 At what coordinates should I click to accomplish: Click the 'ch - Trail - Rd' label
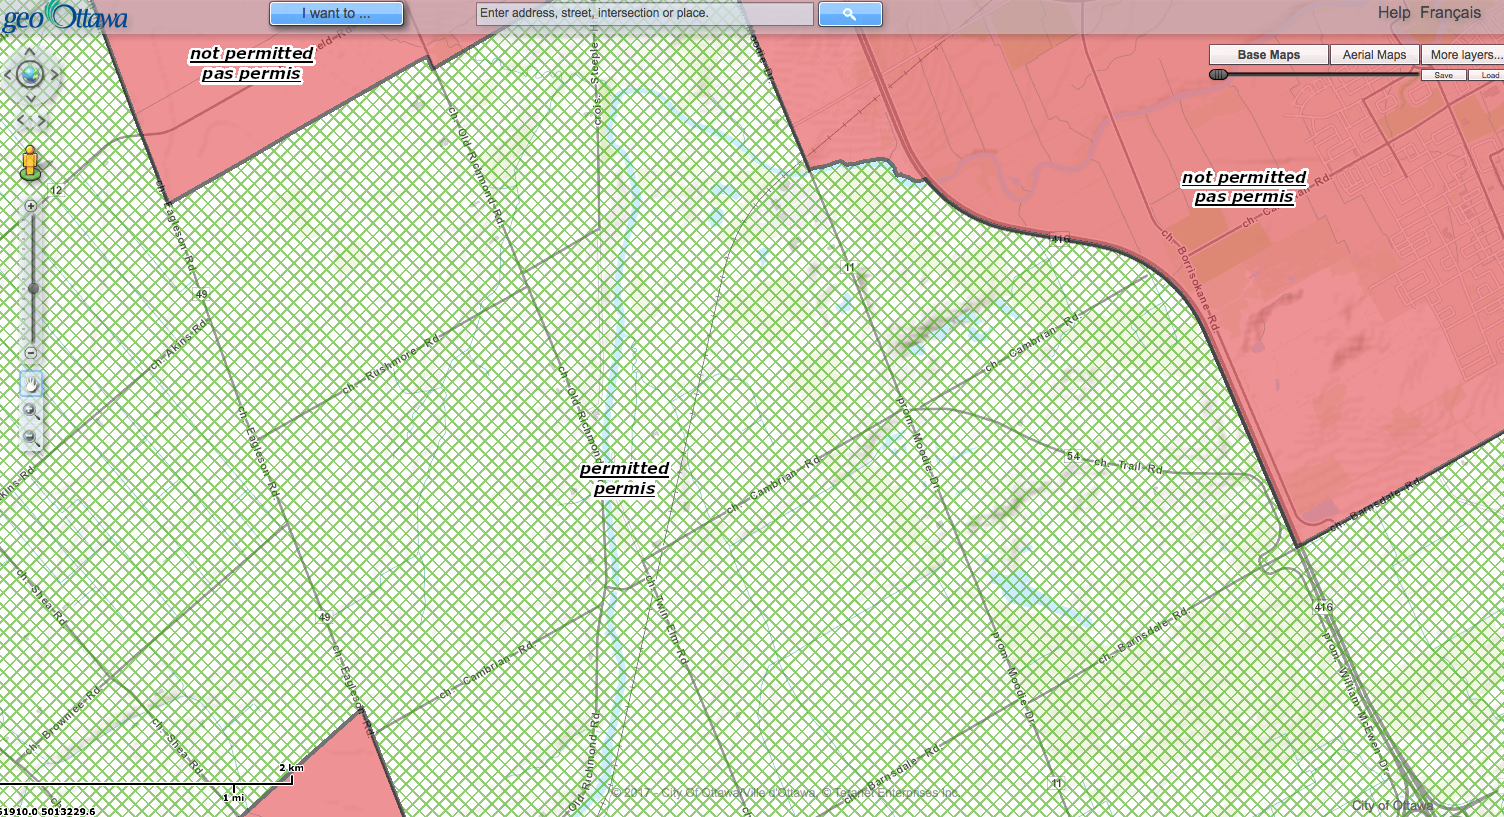[1128, 465]
